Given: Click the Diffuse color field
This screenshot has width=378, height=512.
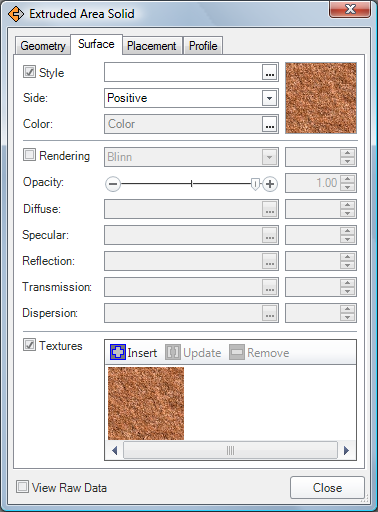Looking at the screenshot, I should tap(183, 209).
